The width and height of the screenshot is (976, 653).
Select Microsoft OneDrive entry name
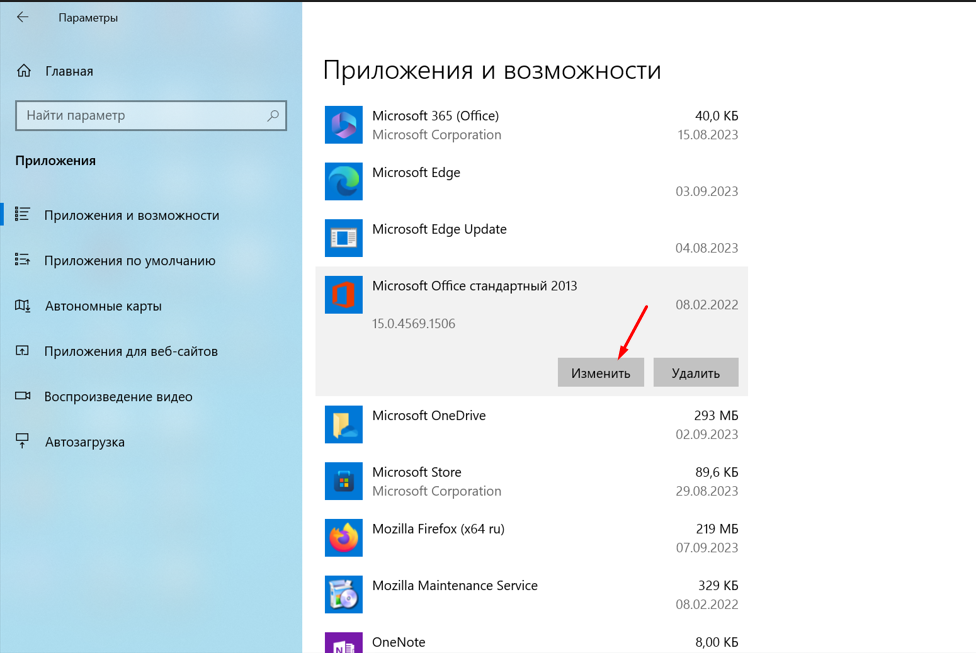[429, 415]
